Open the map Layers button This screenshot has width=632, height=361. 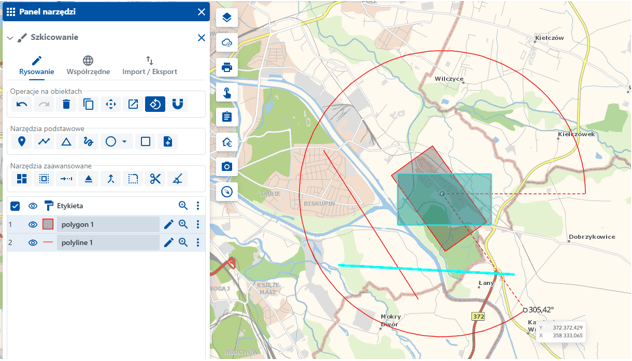point(227,18)
